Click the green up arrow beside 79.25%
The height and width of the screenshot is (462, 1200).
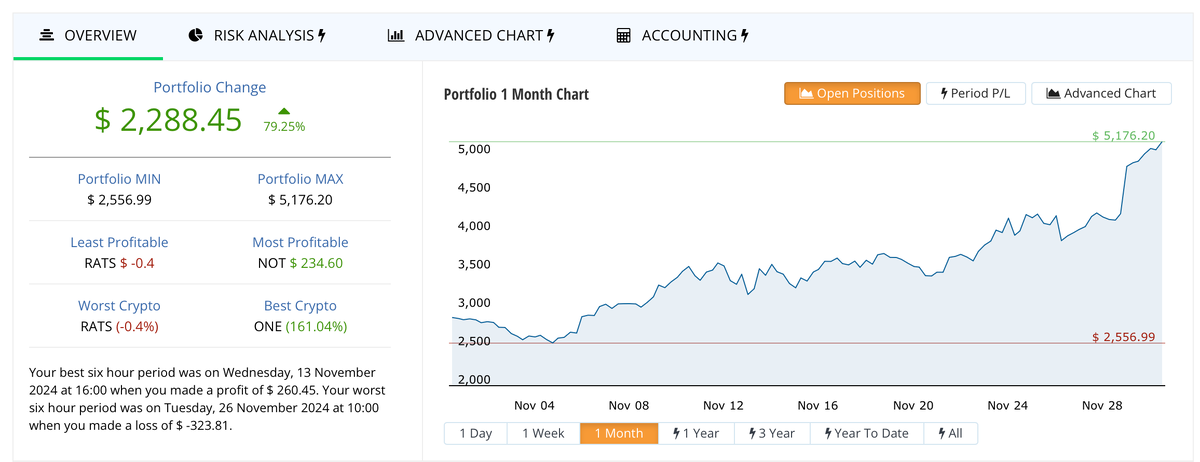[284, 111]
